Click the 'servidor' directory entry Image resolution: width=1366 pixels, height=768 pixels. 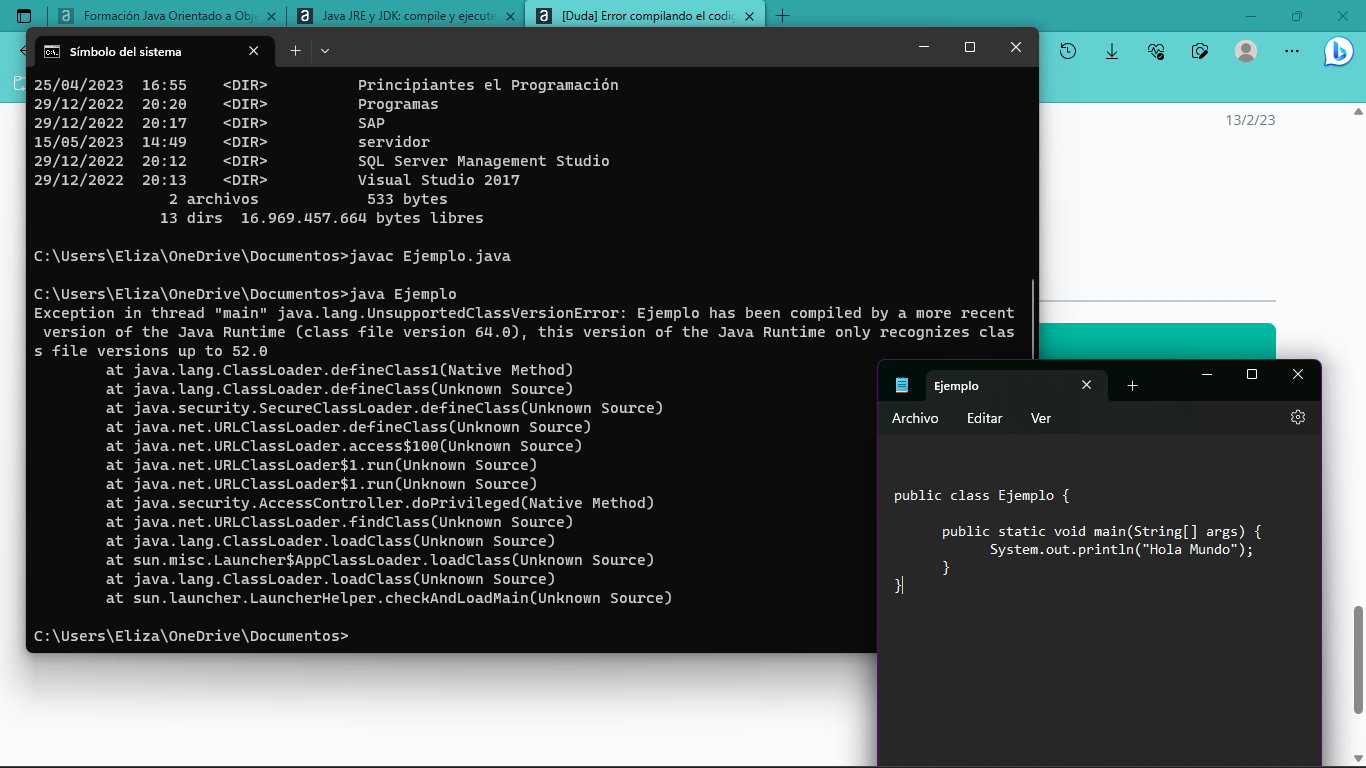(394, 142)
